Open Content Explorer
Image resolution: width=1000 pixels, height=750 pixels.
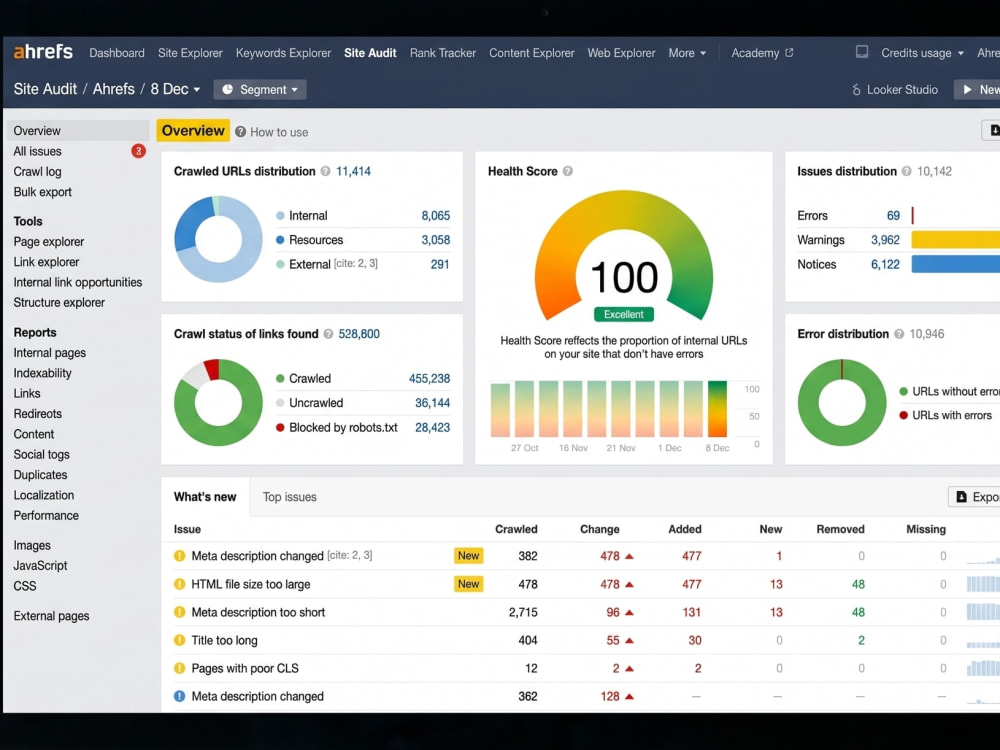[x=531, y=53]
